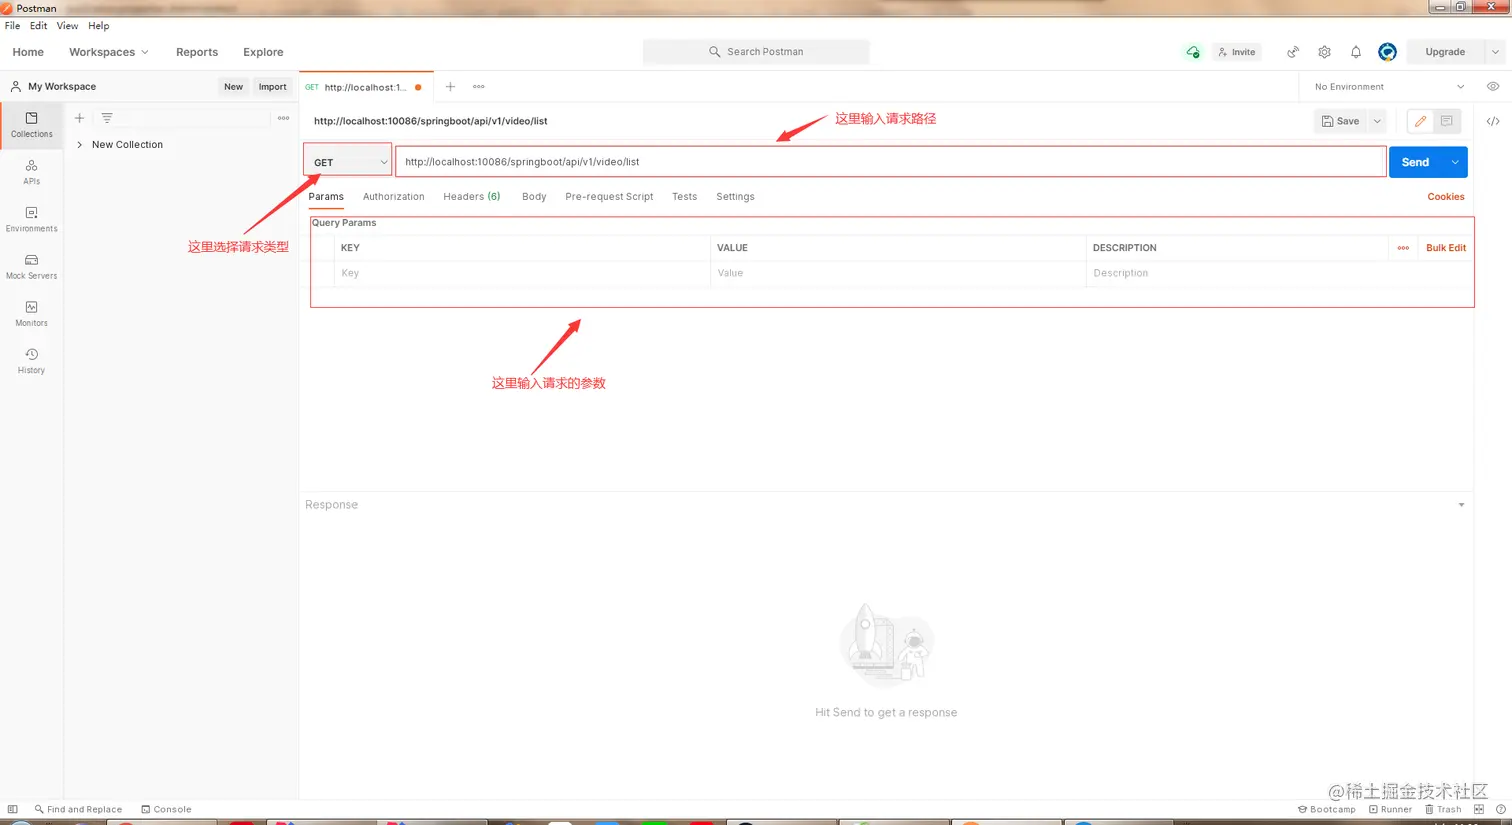Image resolution: width=1512 pixels, height=825 pixels.
Task: Open the Send options dropdown arrow
Action: (x=1455, y=162)
